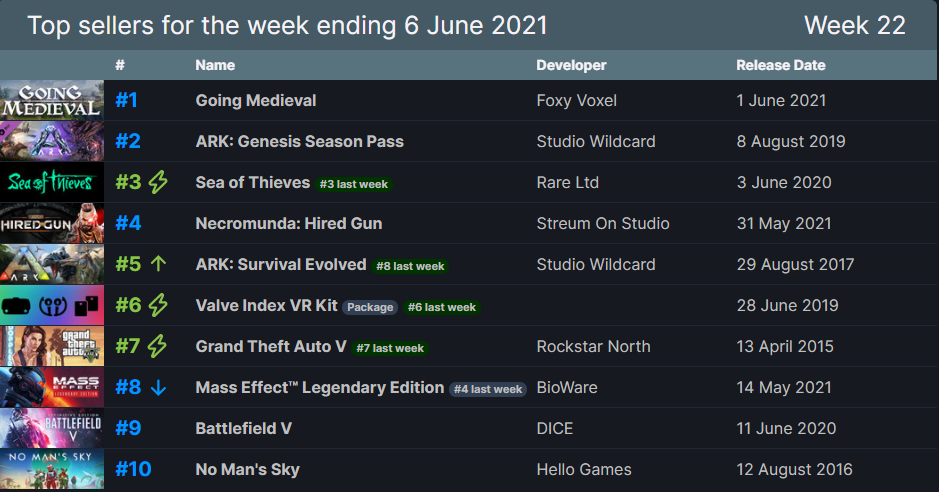Click the '#8 last week' badge
This screenshot has width=939, height=492.
click(x=410, y=266)
